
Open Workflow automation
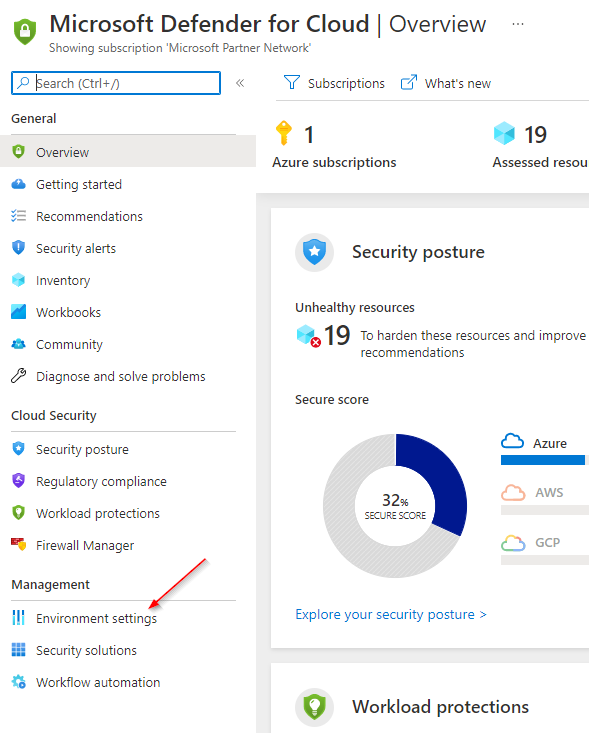pos(98,683)
